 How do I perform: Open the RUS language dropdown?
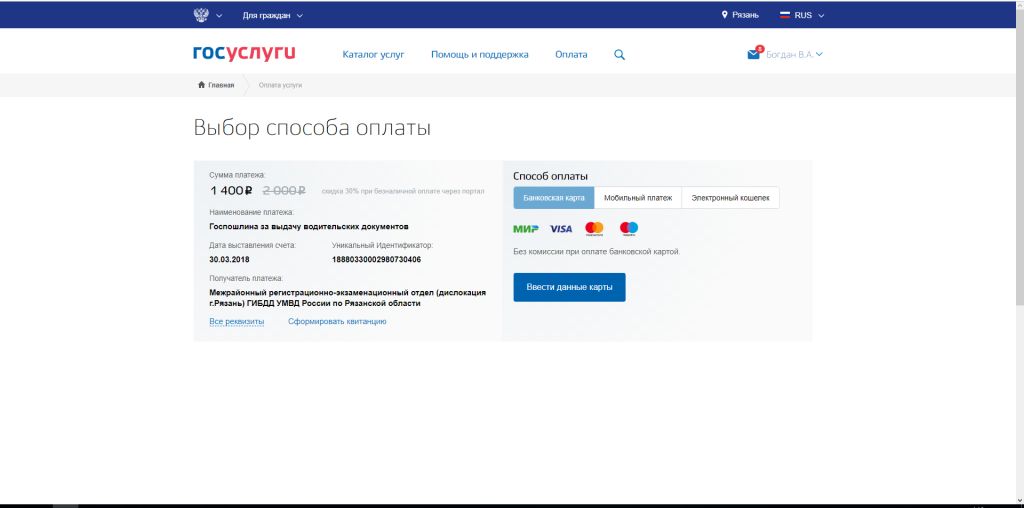808,15
